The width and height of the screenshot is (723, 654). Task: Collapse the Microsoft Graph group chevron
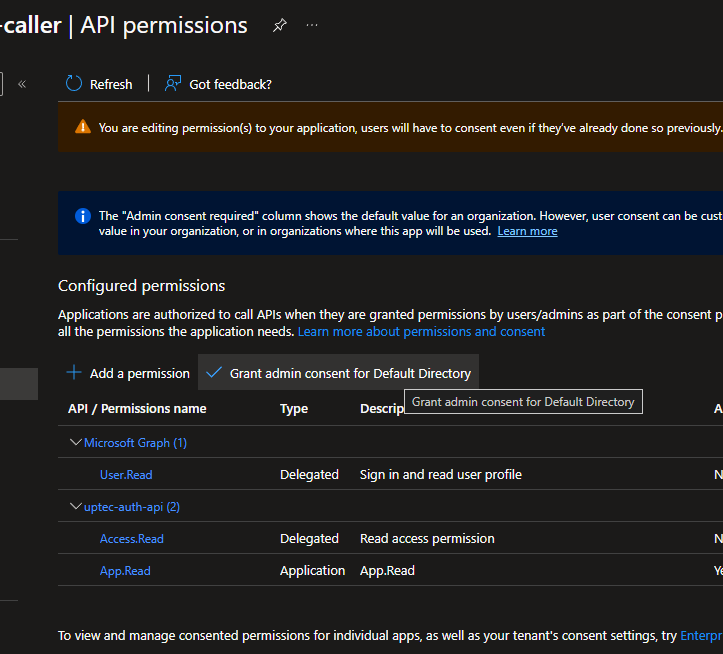click(x=75, y=442)
